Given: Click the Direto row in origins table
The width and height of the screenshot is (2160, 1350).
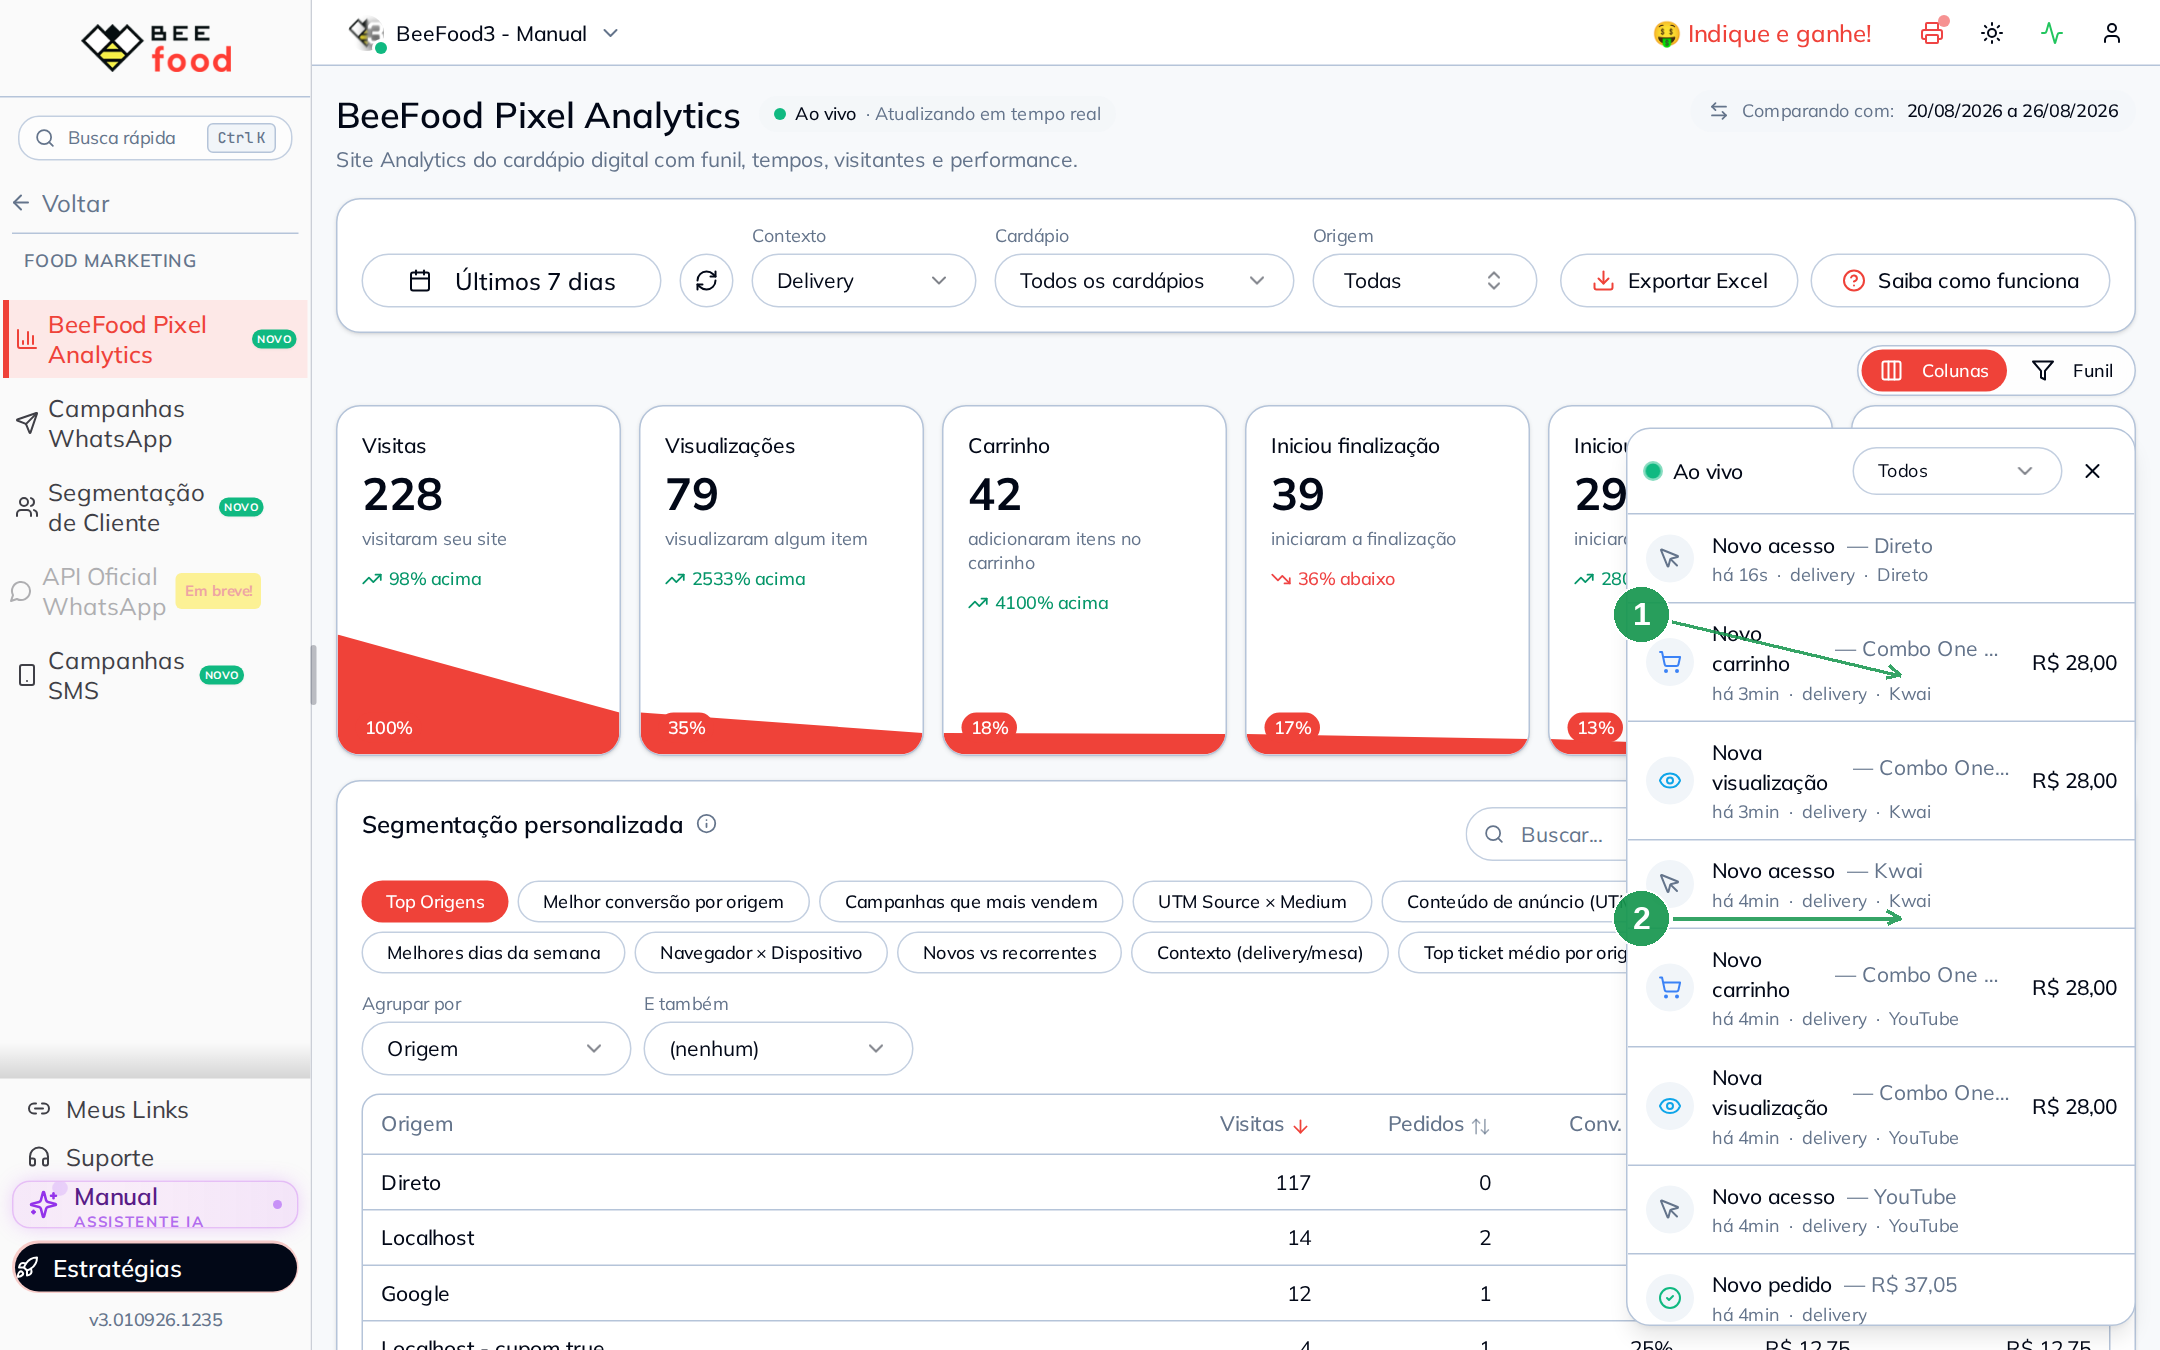Looking at the screenshot, I should [994, 1183].
